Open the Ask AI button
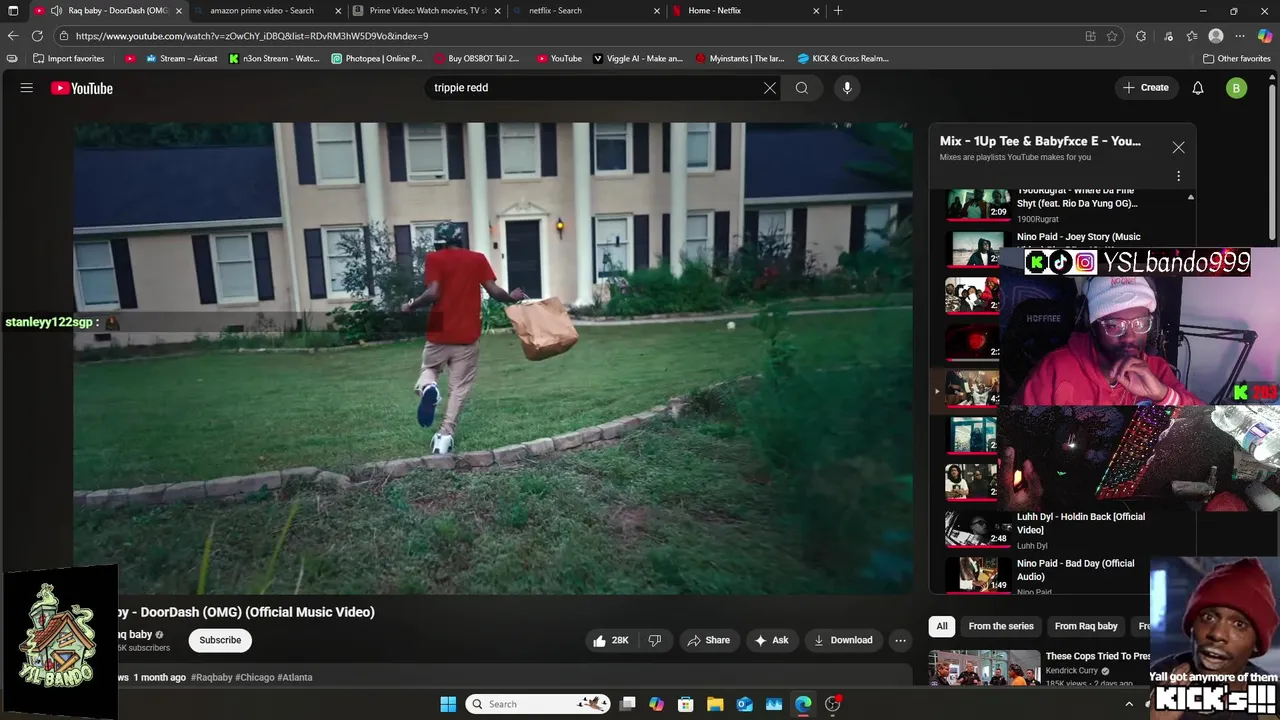 pos(771,640)
